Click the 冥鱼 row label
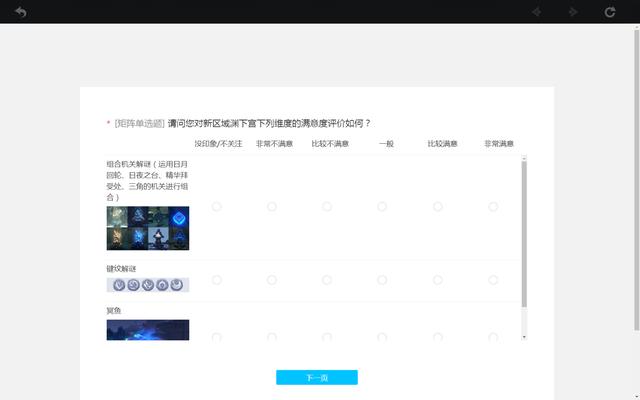The image size is (640, 400). (114, 311)
